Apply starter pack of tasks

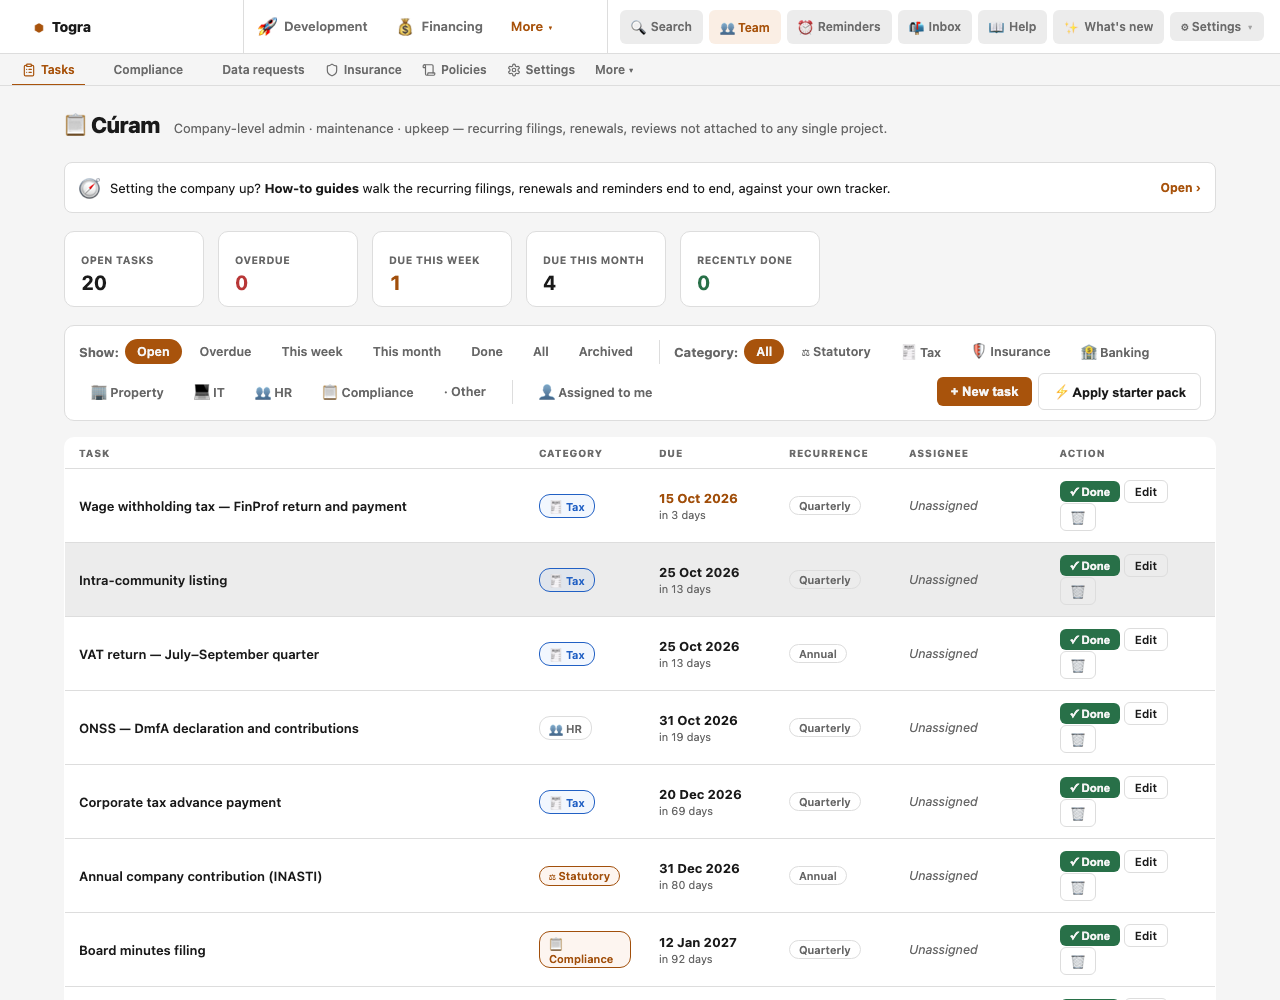[x=1120, y=392]
